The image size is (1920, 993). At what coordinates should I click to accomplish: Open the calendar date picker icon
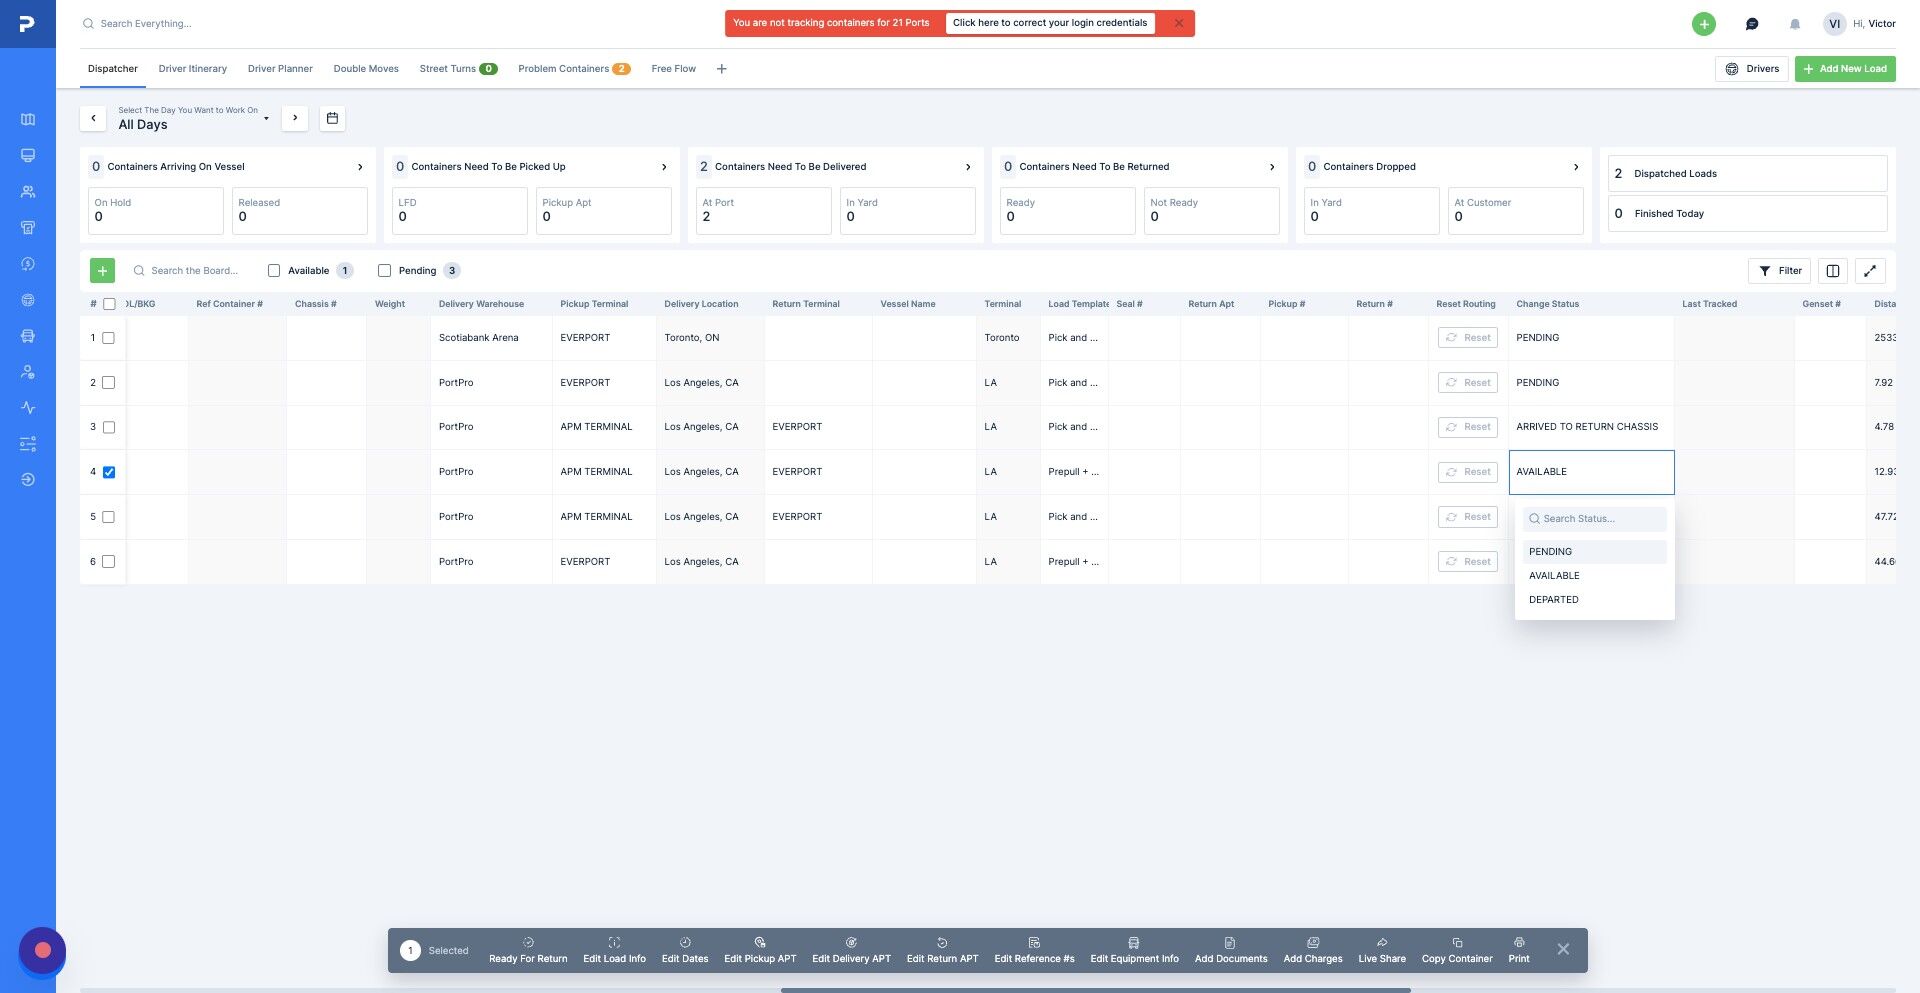click(x=332, y=118)
